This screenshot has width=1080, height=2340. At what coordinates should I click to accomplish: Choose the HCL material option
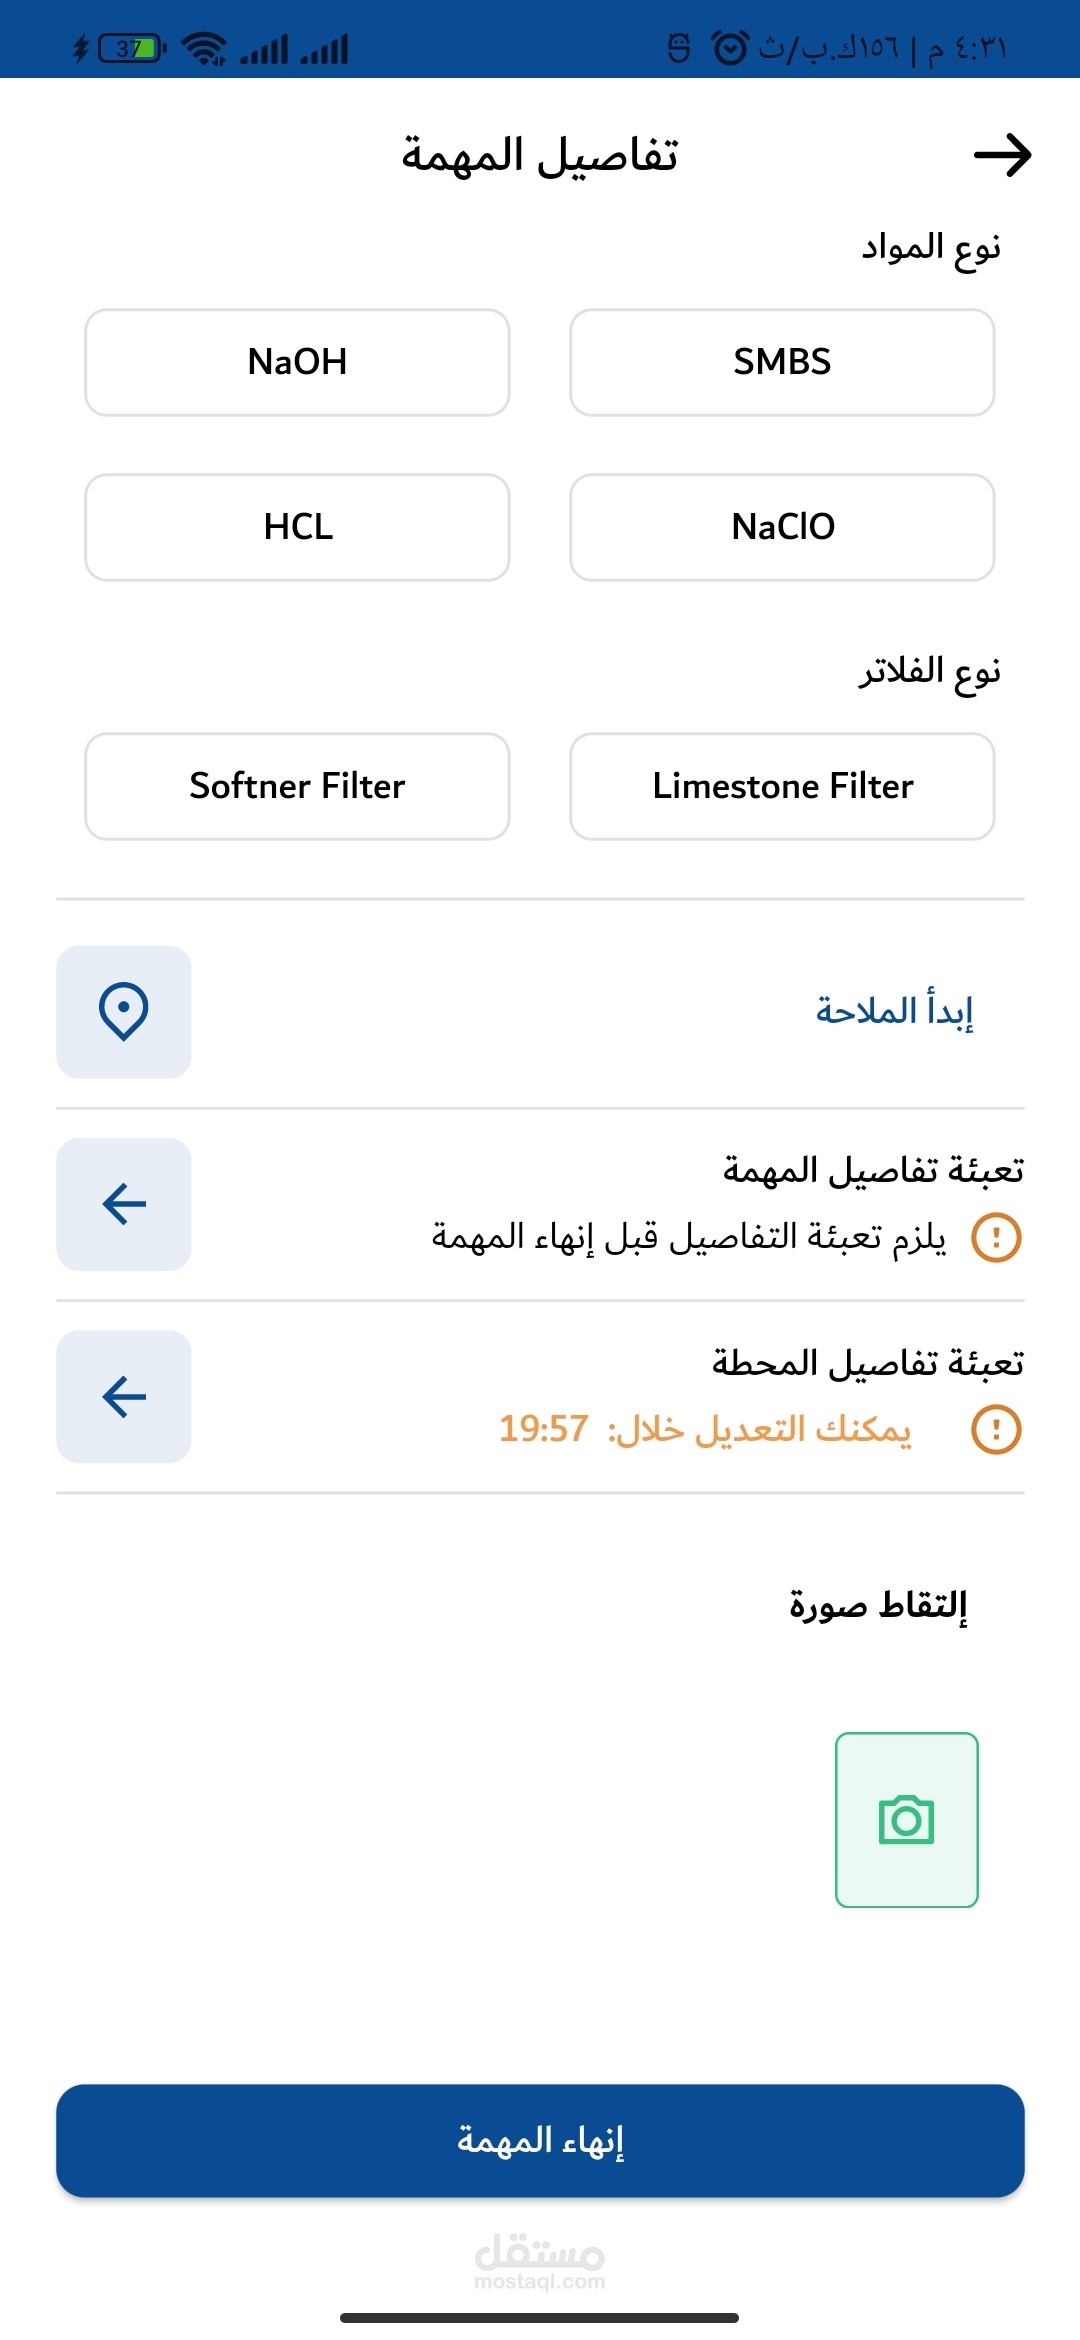[297, 527]
